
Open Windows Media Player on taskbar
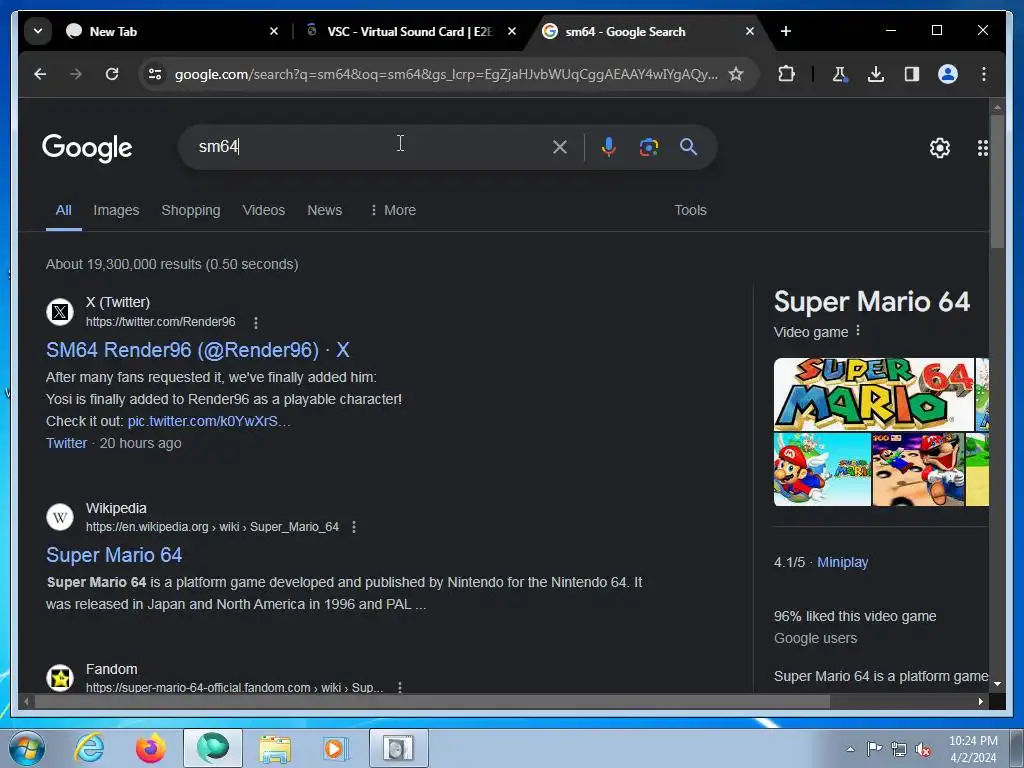click(336, 748)
